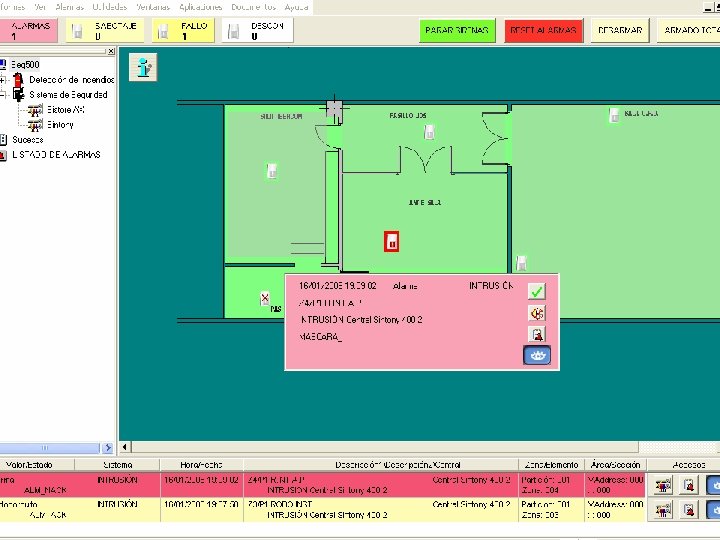Select the Sintony item in the tree
Screen dimensions: 720x540
[60, 124]
